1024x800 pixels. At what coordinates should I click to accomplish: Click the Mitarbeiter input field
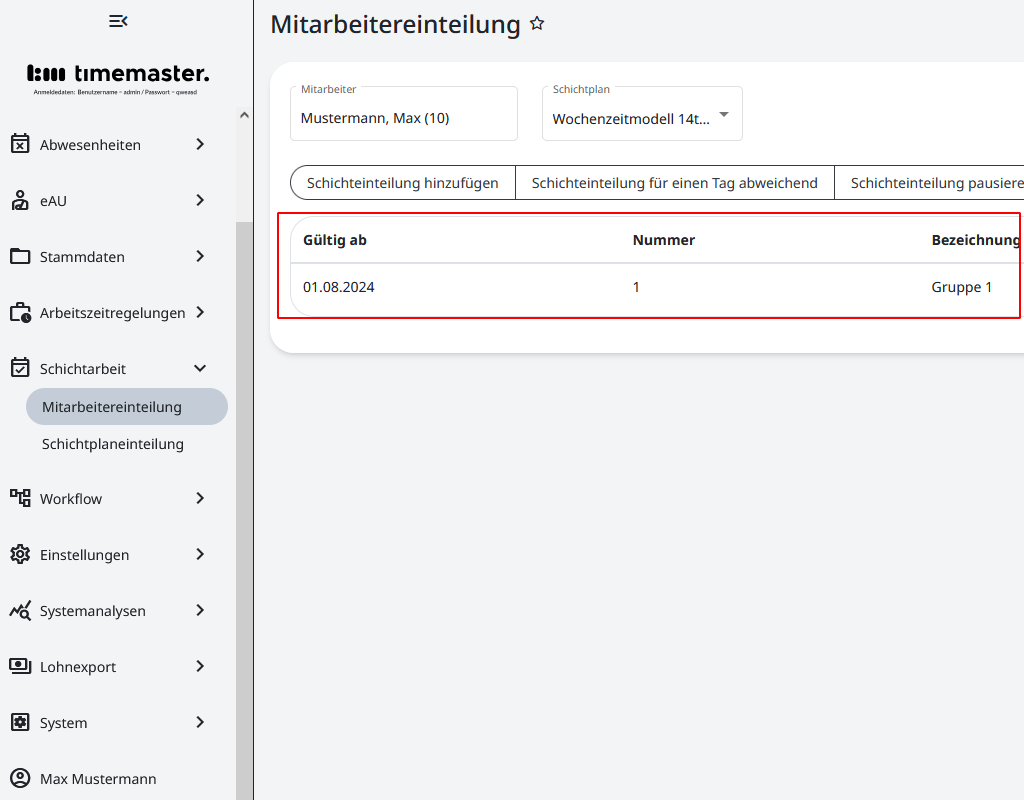(404, 118)
